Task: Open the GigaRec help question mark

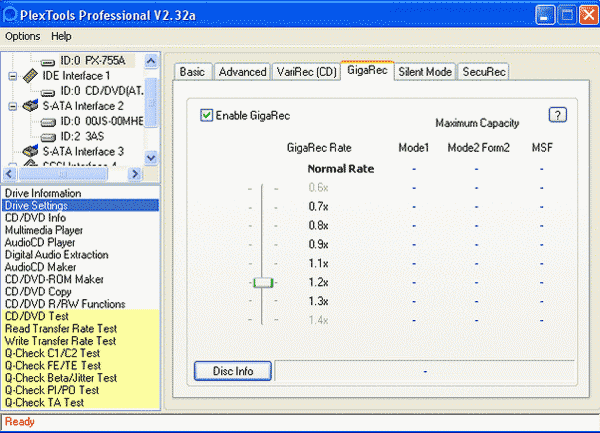Action: [558, 115]
